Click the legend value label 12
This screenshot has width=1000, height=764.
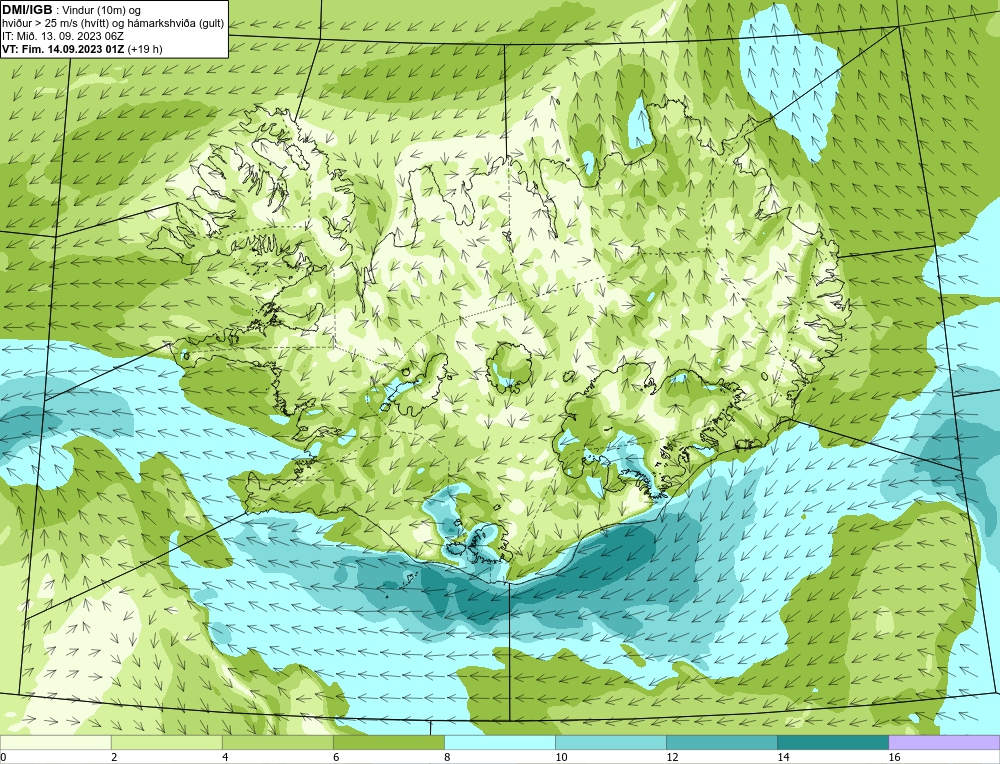[672, 757]
